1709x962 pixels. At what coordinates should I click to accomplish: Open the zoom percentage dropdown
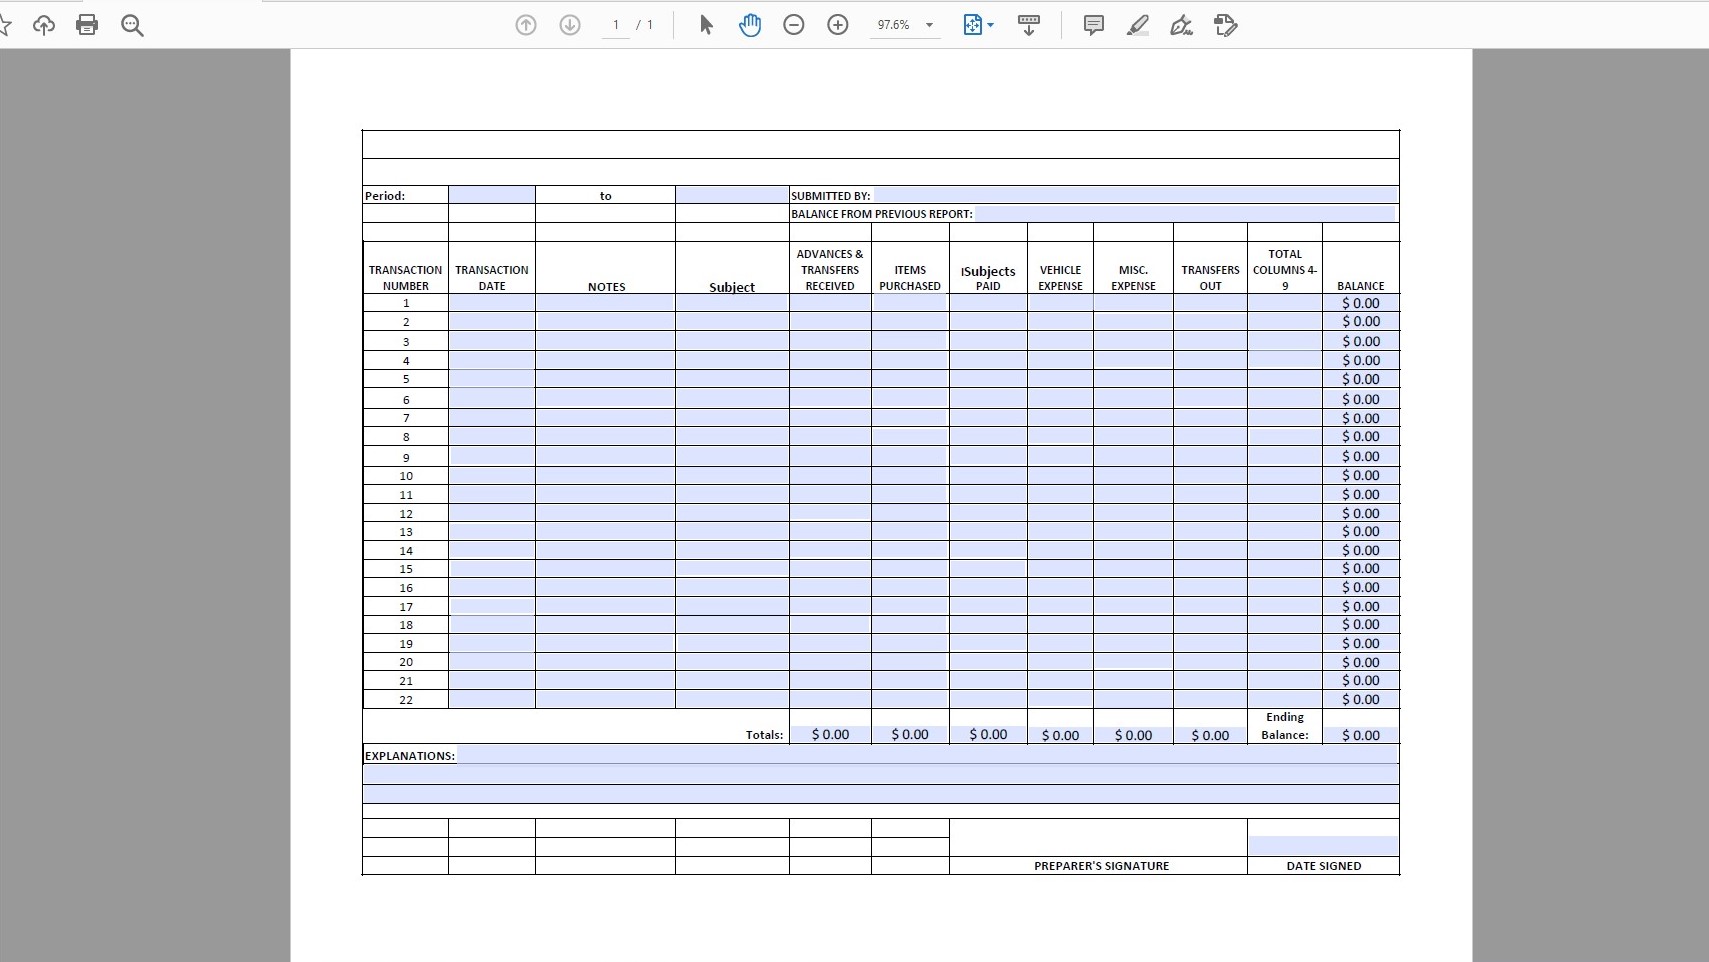[x=905, y=25]
